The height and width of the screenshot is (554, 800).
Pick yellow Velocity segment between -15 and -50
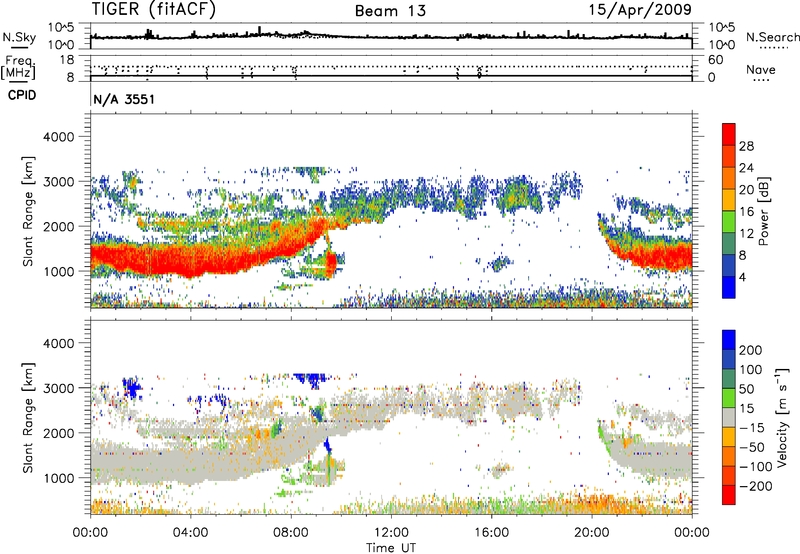coord(729,437)
